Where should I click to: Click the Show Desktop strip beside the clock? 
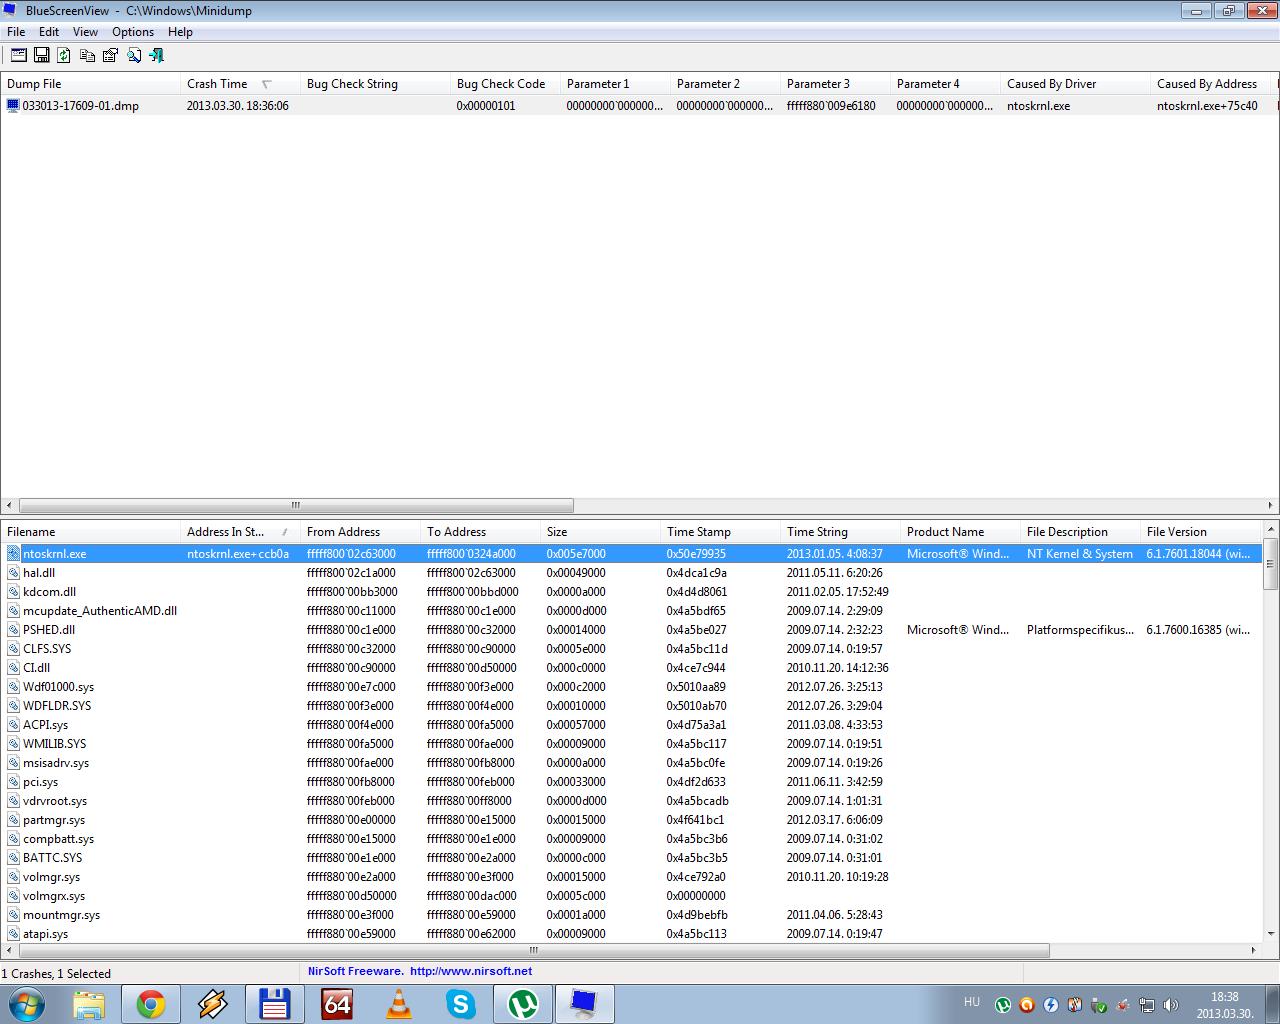click(1272, 1005)
